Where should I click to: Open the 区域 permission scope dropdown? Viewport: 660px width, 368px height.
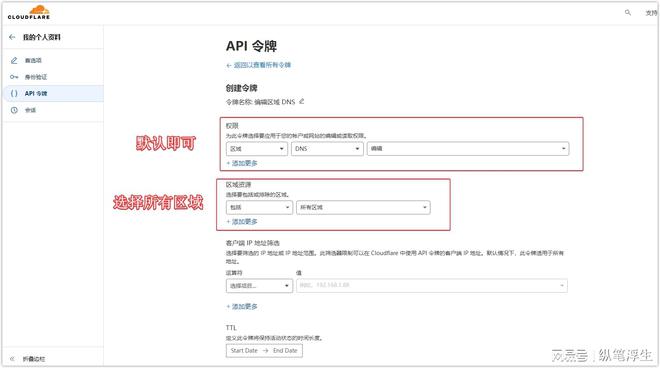tap(257, 149)
